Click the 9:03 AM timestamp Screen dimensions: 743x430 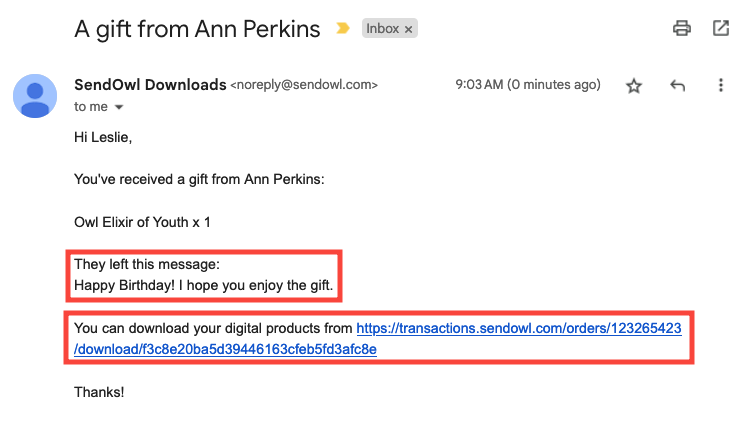point(527,85)
